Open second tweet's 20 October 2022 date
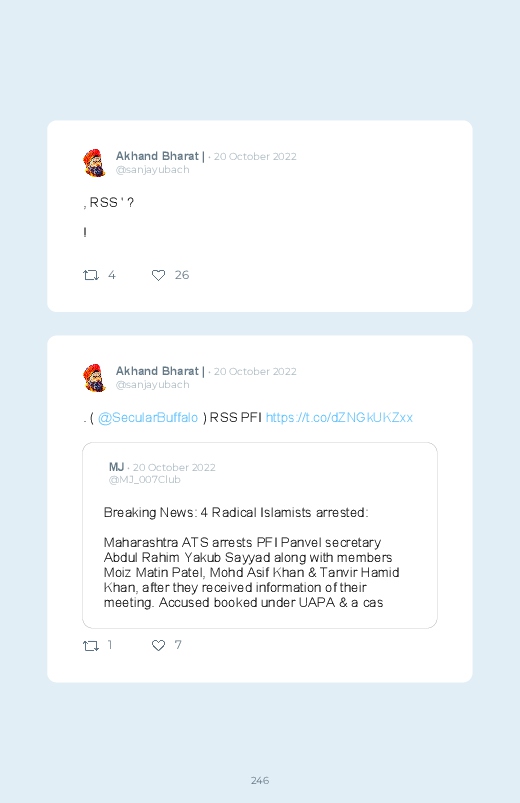The height and width of the screenshot is (803, 520). pyautogui.click(x=255, y=372)
